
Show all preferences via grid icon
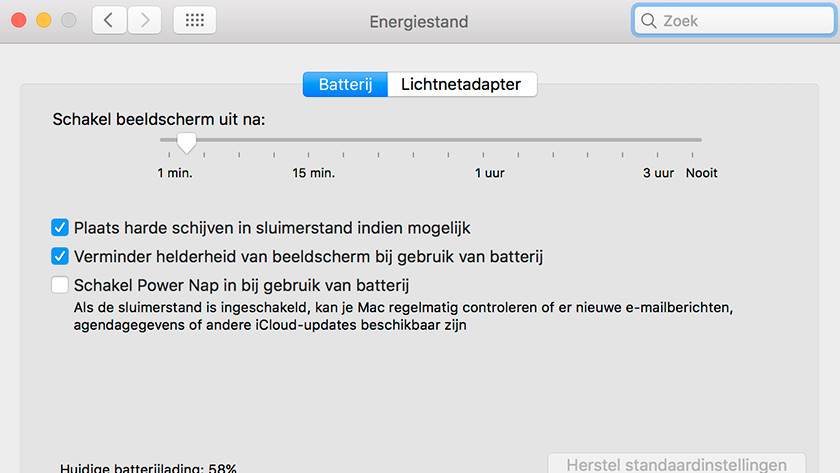[x=194, y=20]
